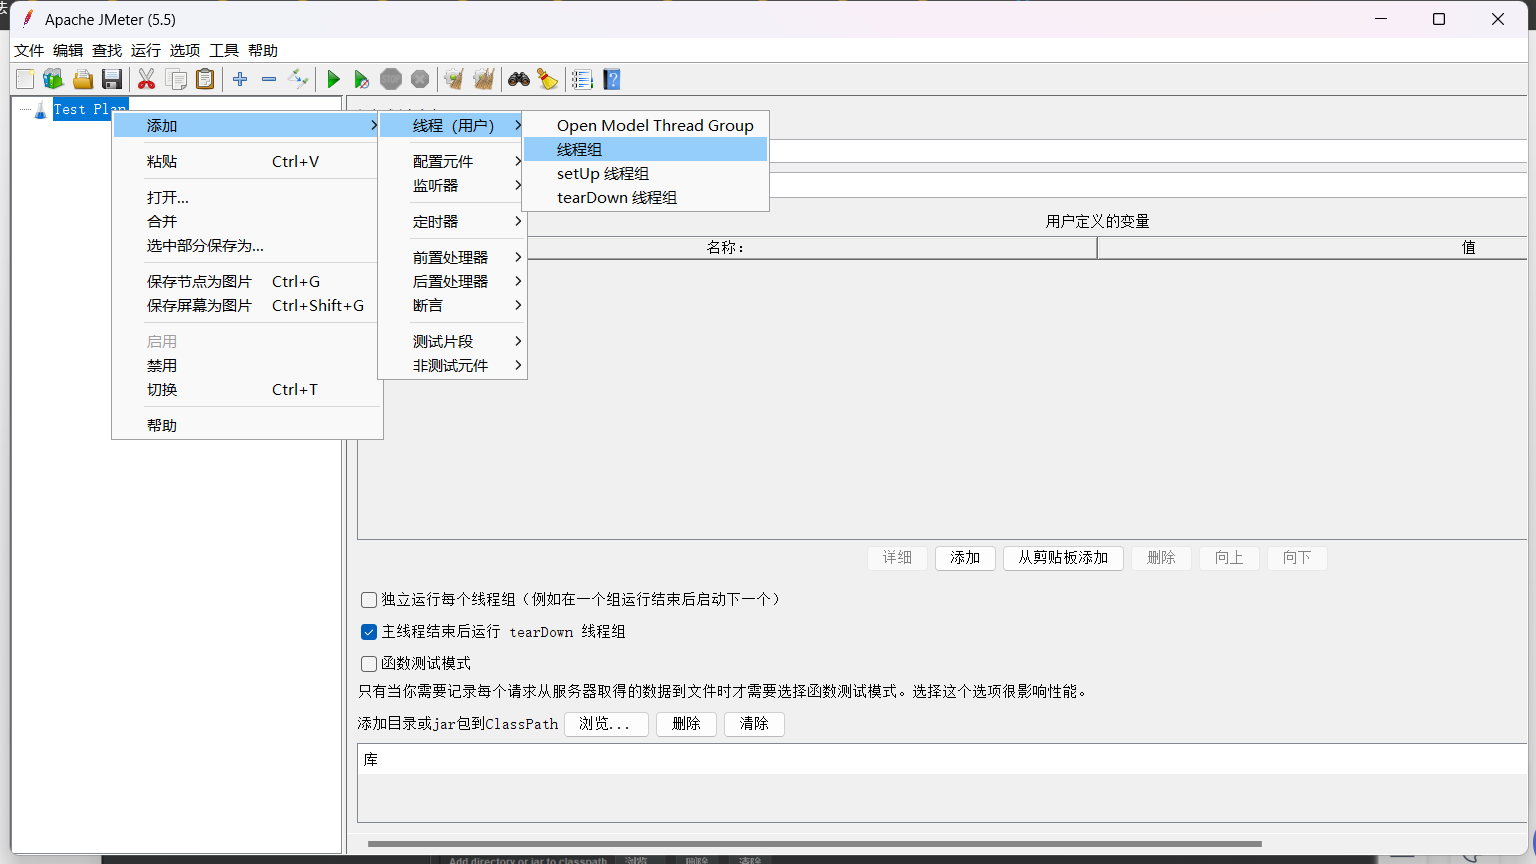Click the grey Stop test icon
The image size is (1536, 864).
391,79
